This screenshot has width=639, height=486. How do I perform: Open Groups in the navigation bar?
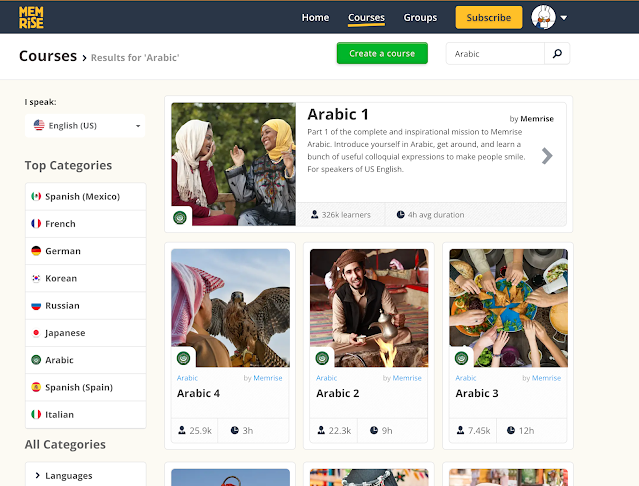420,18
